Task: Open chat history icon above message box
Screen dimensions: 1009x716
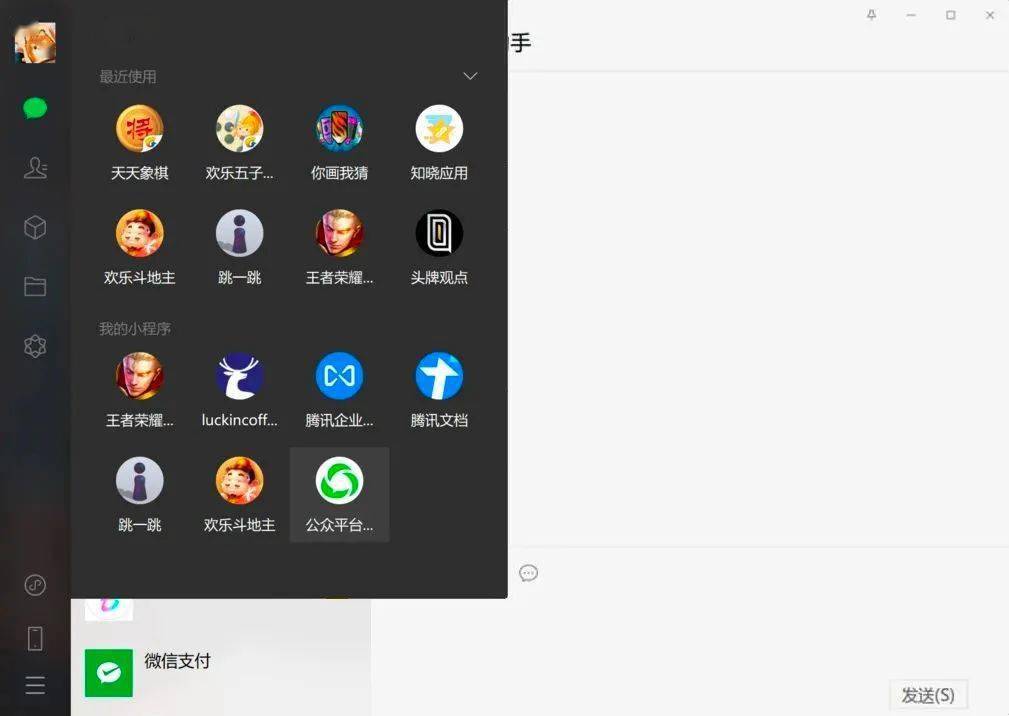Action: click(x=528, y=573)
